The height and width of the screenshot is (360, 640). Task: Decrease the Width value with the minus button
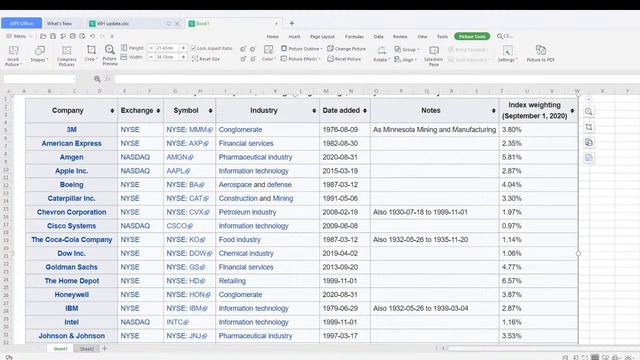(x=151, y=57)
